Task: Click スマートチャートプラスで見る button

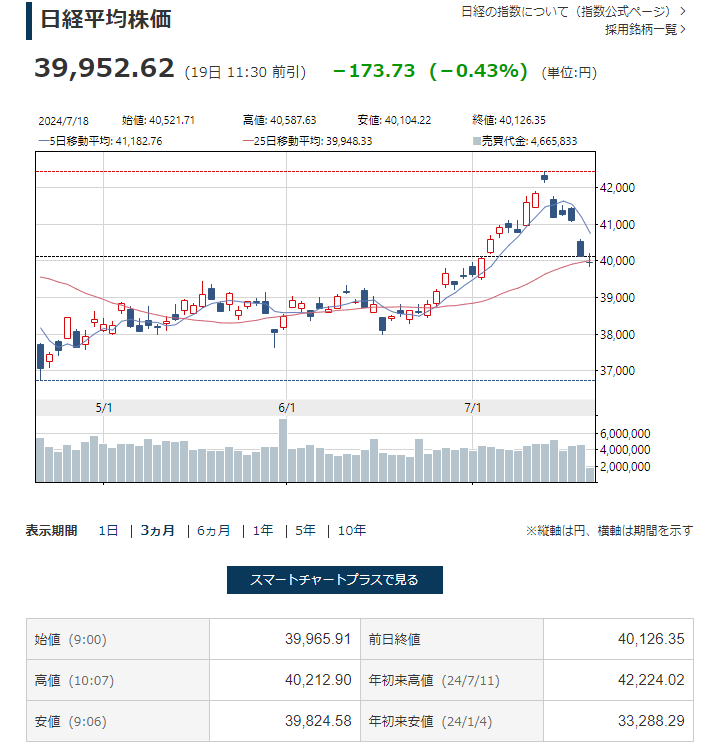Action: (335, 580)
